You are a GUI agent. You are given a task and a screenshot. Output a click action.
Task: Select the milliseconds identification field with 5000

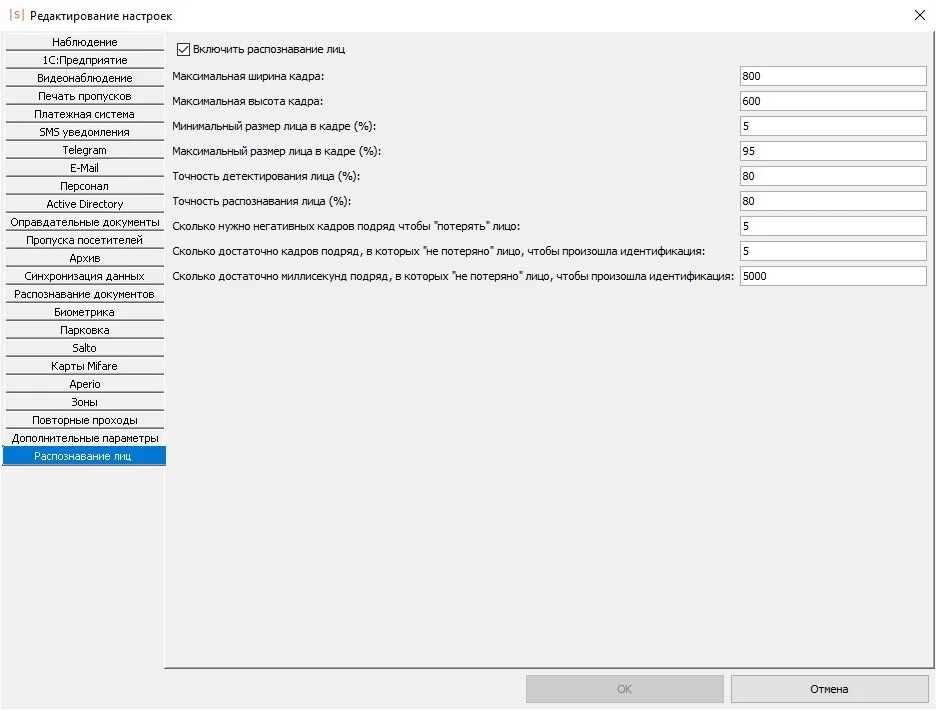833,276
